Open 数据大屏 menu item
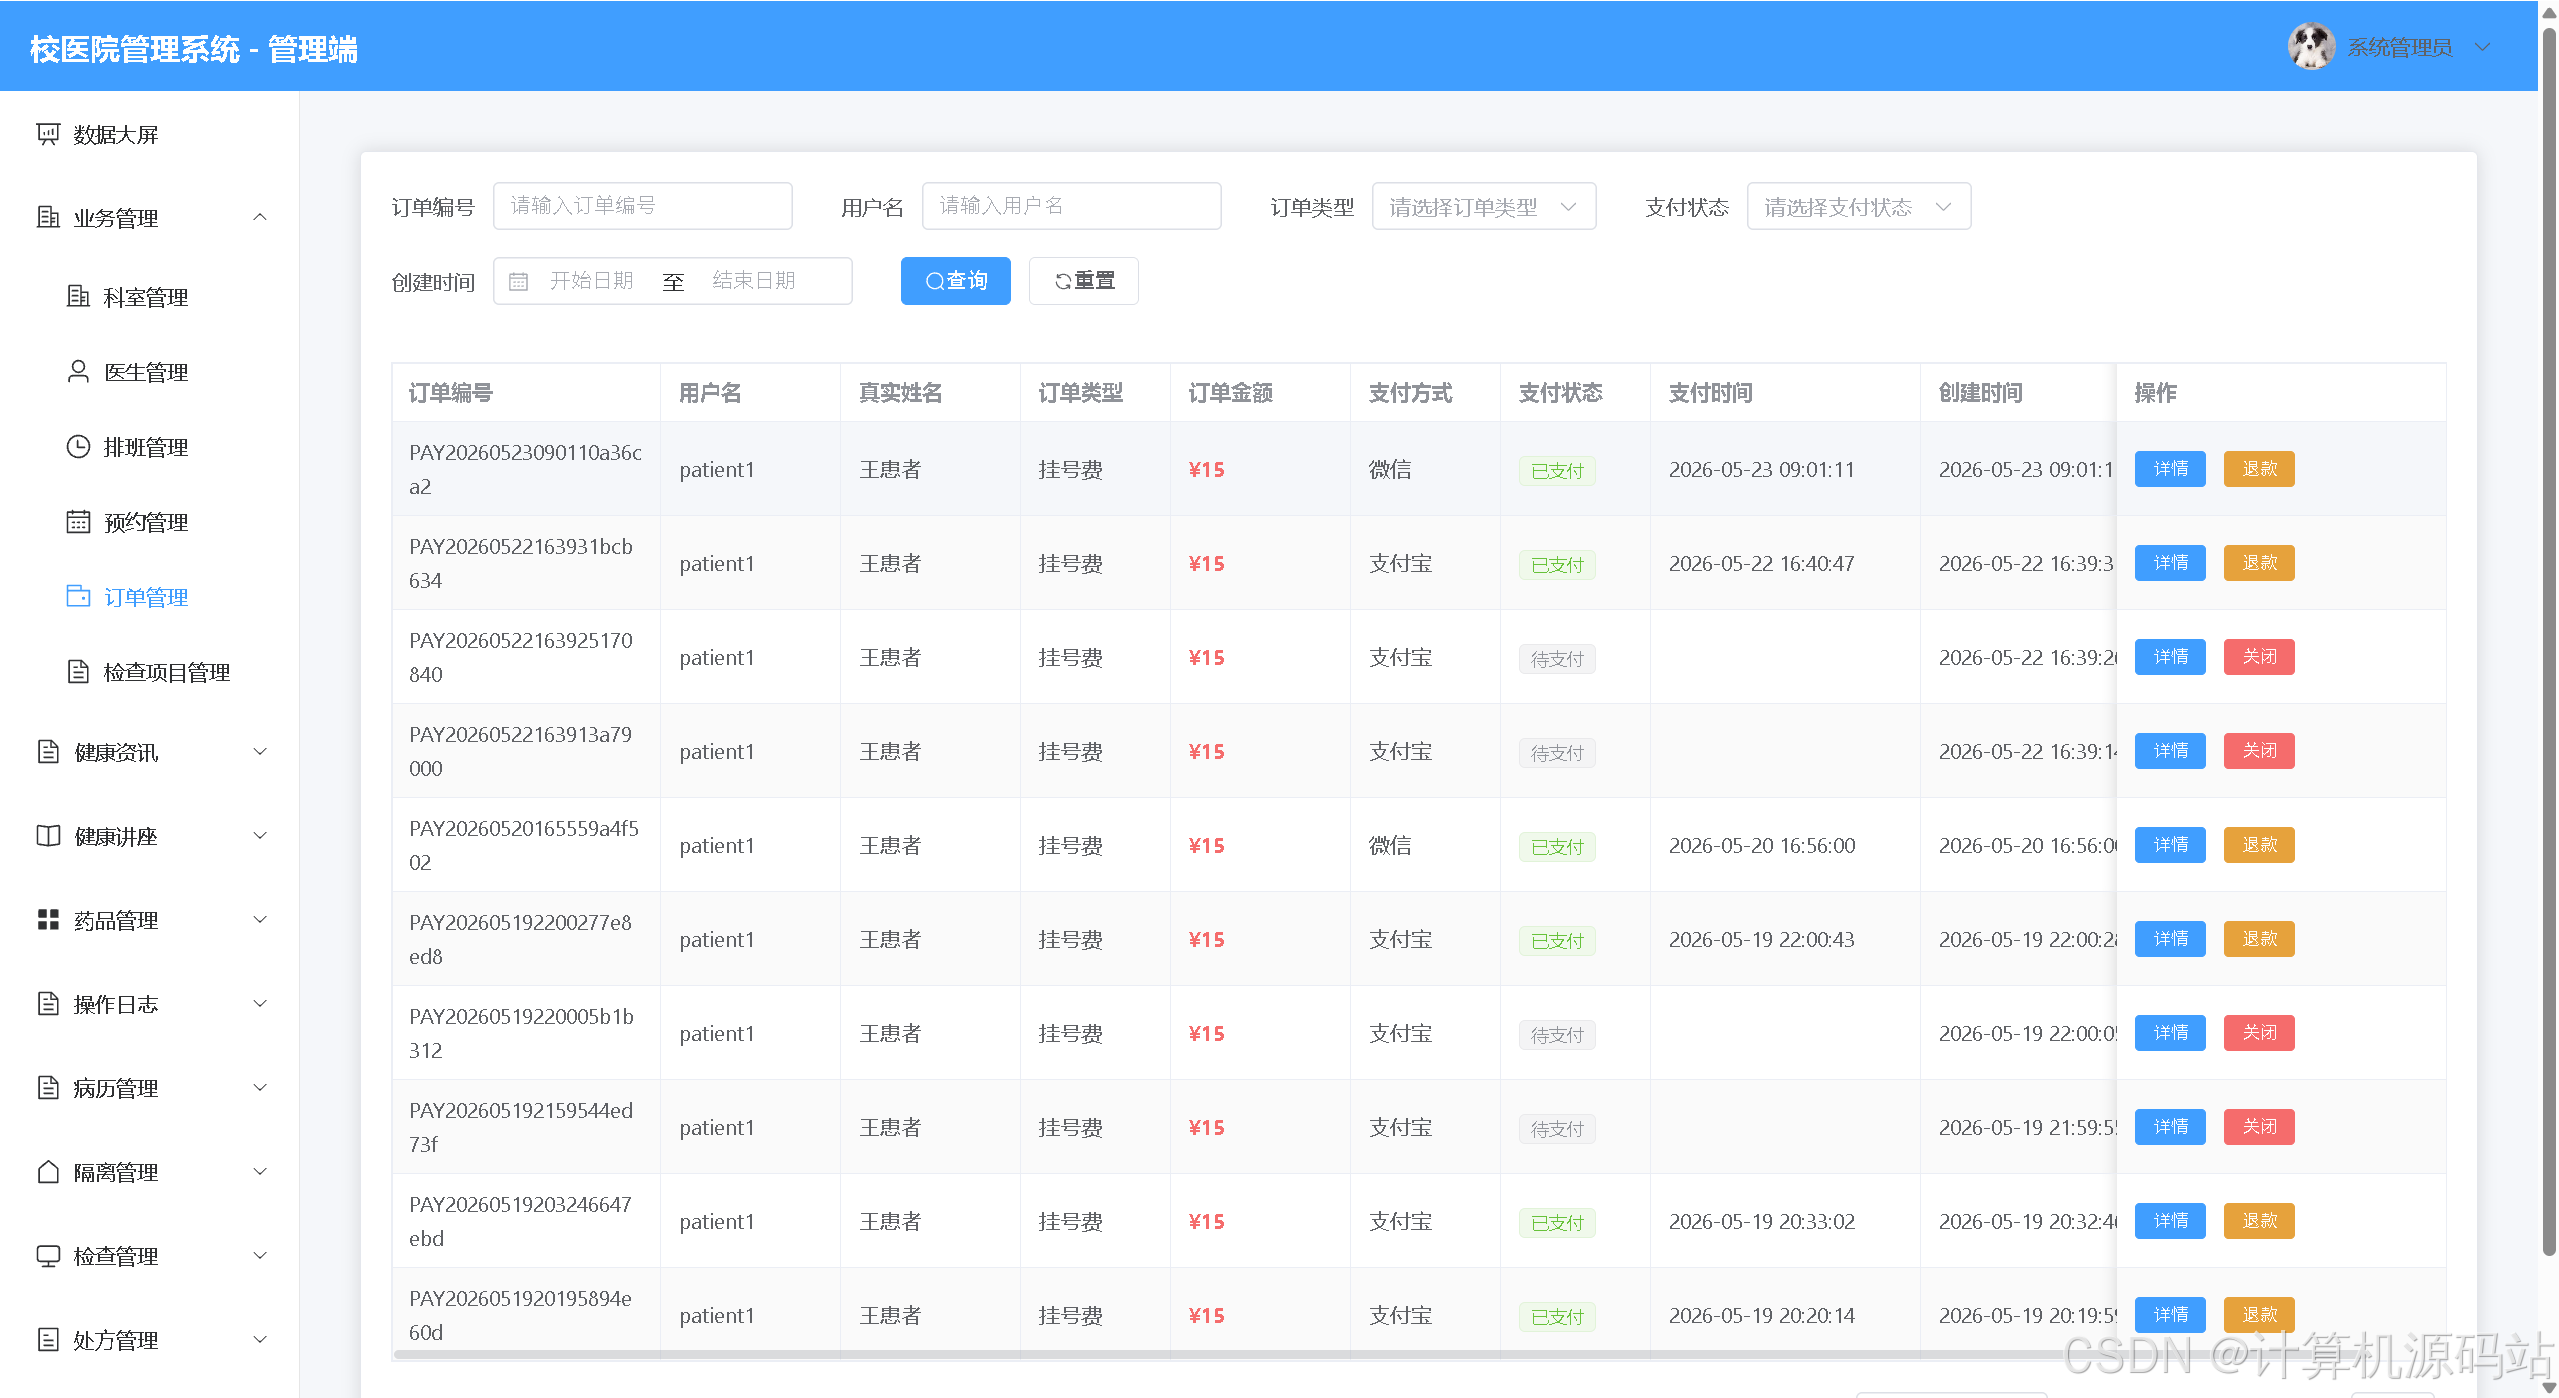Viewport: 2559px width, 1398px height. [150, 134]
